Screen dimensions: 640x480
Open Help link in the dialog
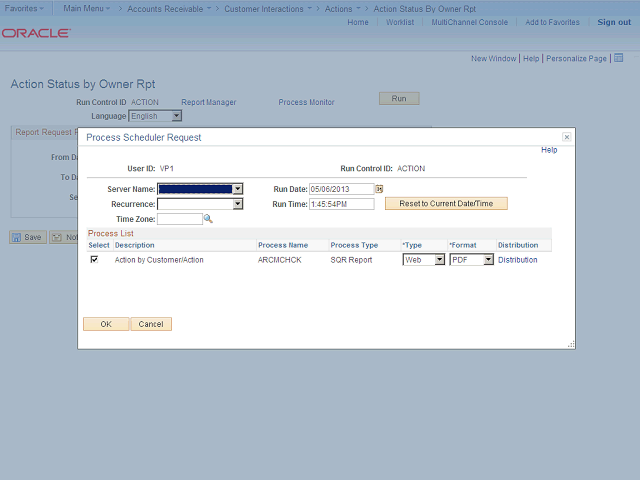(x=549, y=150)
